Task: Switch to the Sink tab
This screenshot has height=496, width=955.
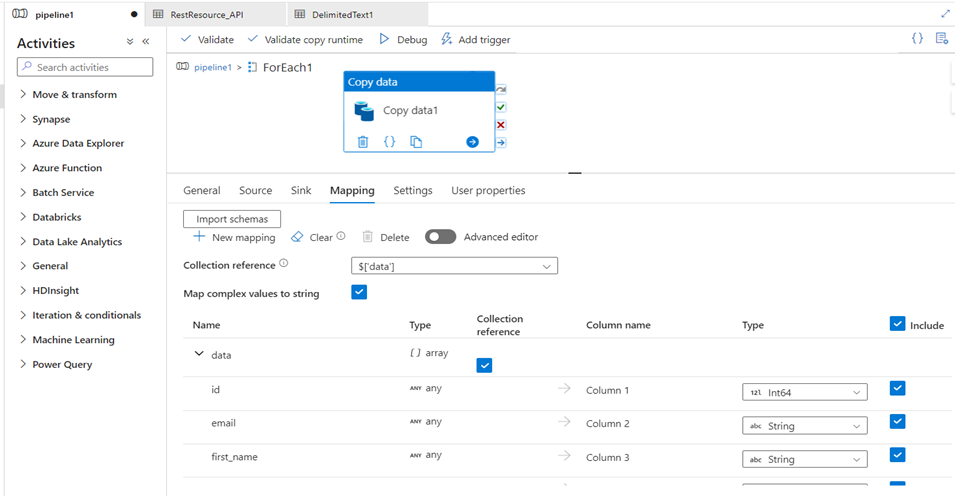Action: pyautogui.click(x=301, y=190)
